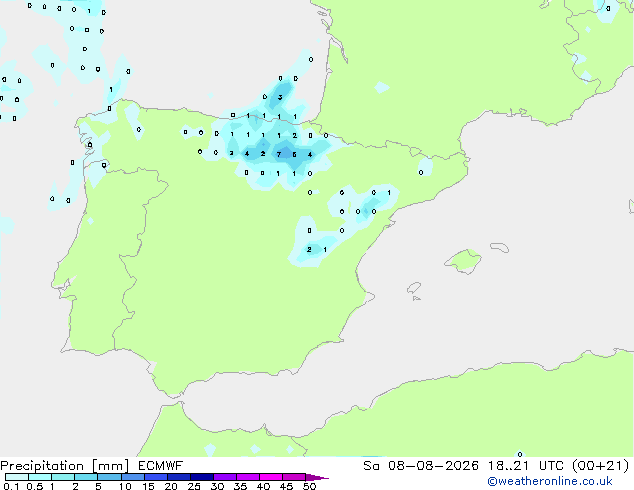Click the '50' legend scale label

(309, 486)
